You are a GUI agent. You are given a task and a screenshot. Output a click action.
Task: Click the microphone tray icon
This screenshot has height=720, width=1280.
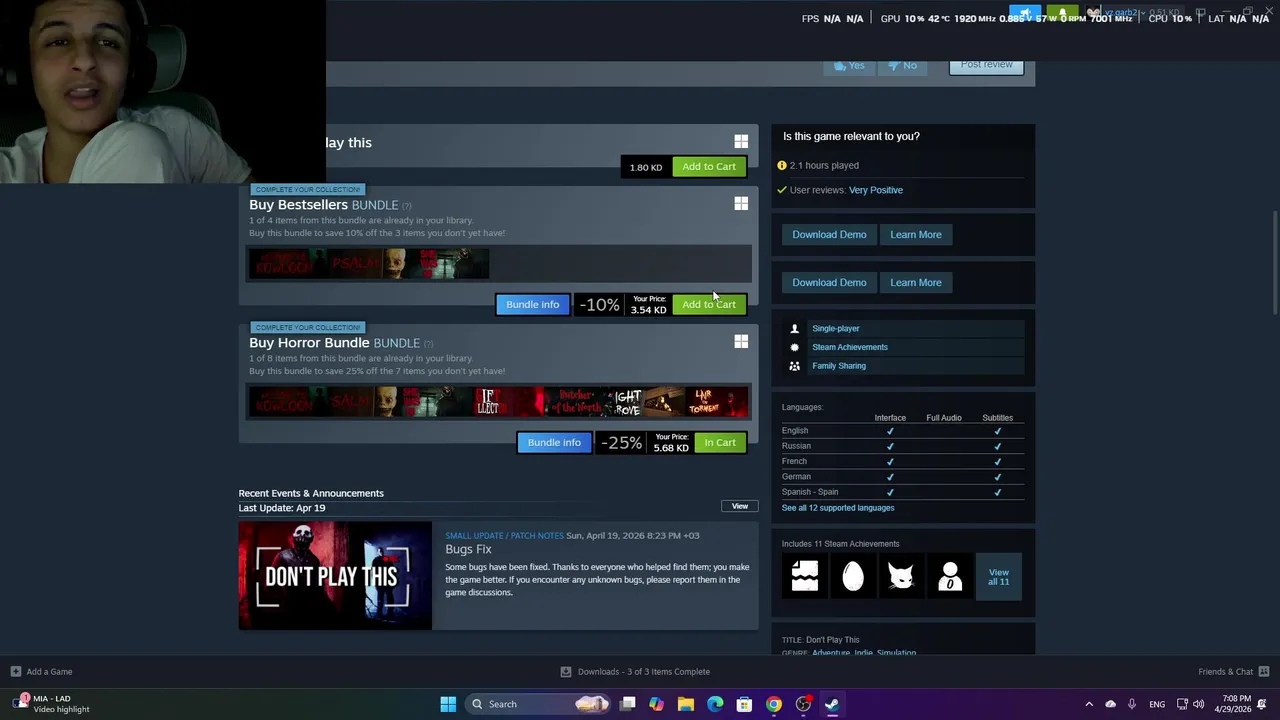pos(1131,704)
